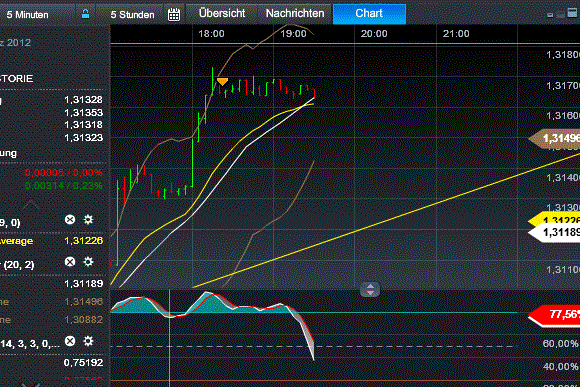This screenshot has height=387, width=580.
Task: Click the smallest window layout icon at top right
Action: coord(550,15)
